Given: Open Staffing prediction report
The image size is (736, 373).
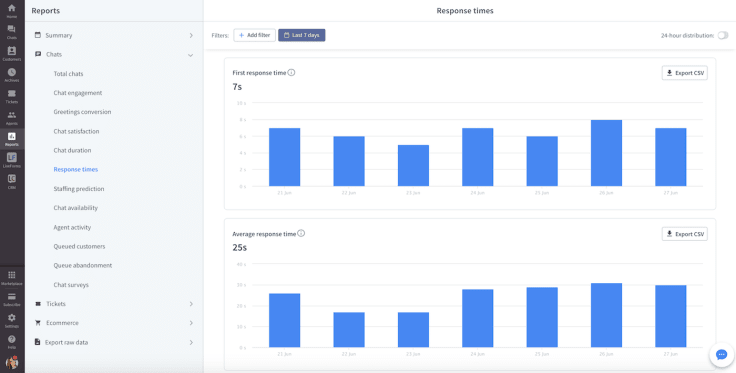Looking at the screenshot, I should click(x=79, y=189).
